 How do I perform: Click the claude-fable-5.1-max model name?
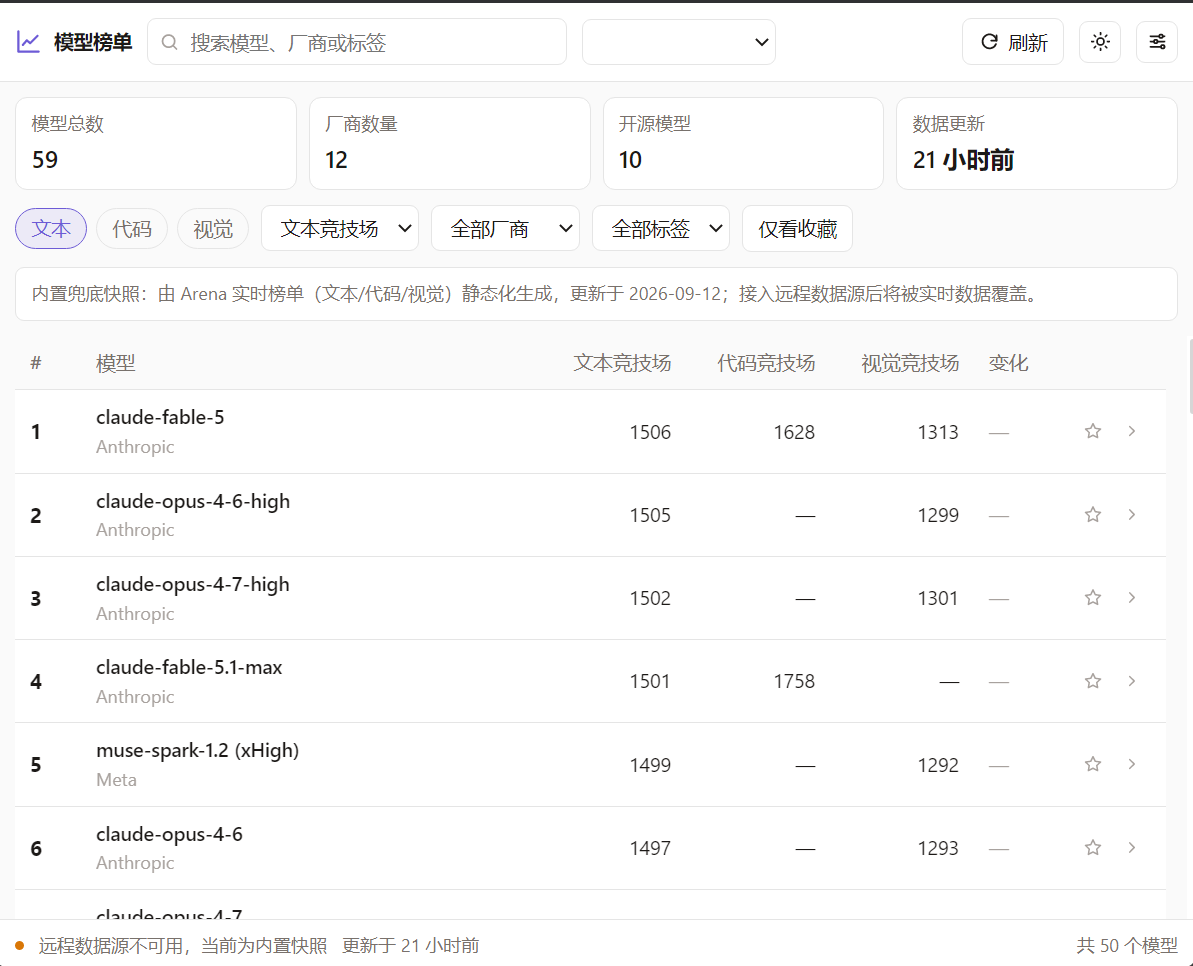click(x=189, y=667)
